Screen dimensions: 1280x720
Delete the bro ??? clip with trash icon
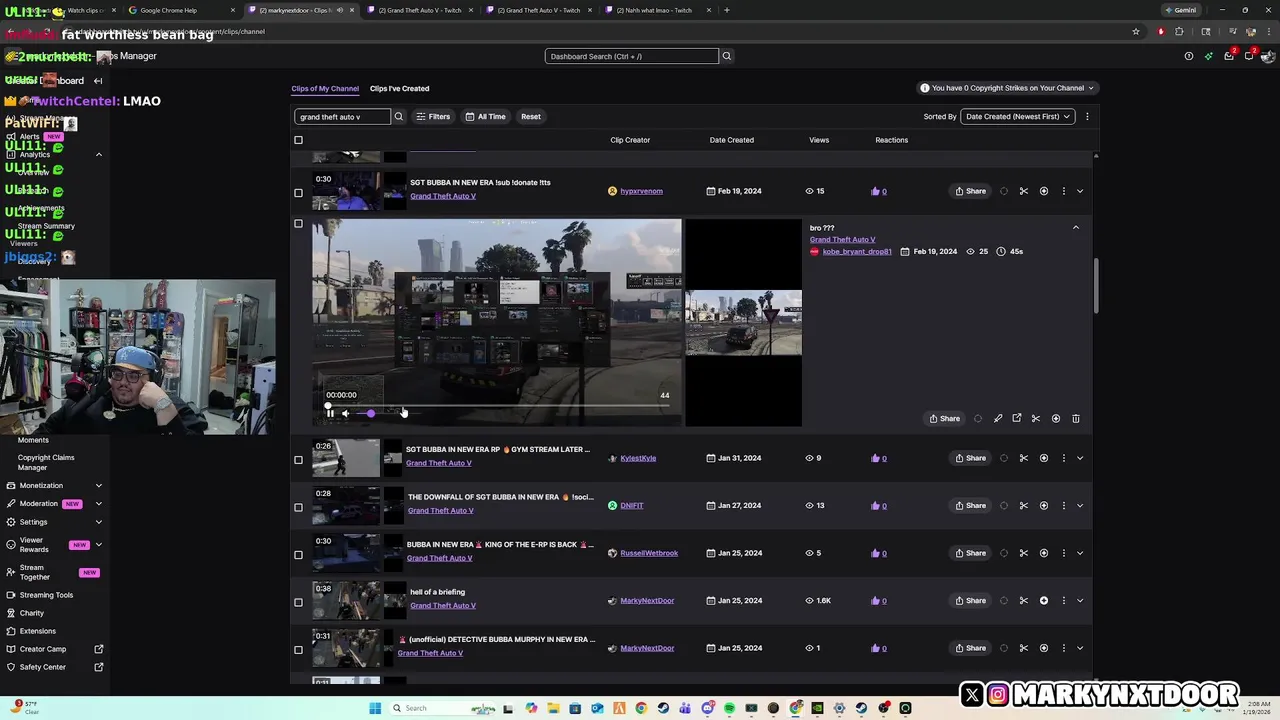(x=1076, y=419)
